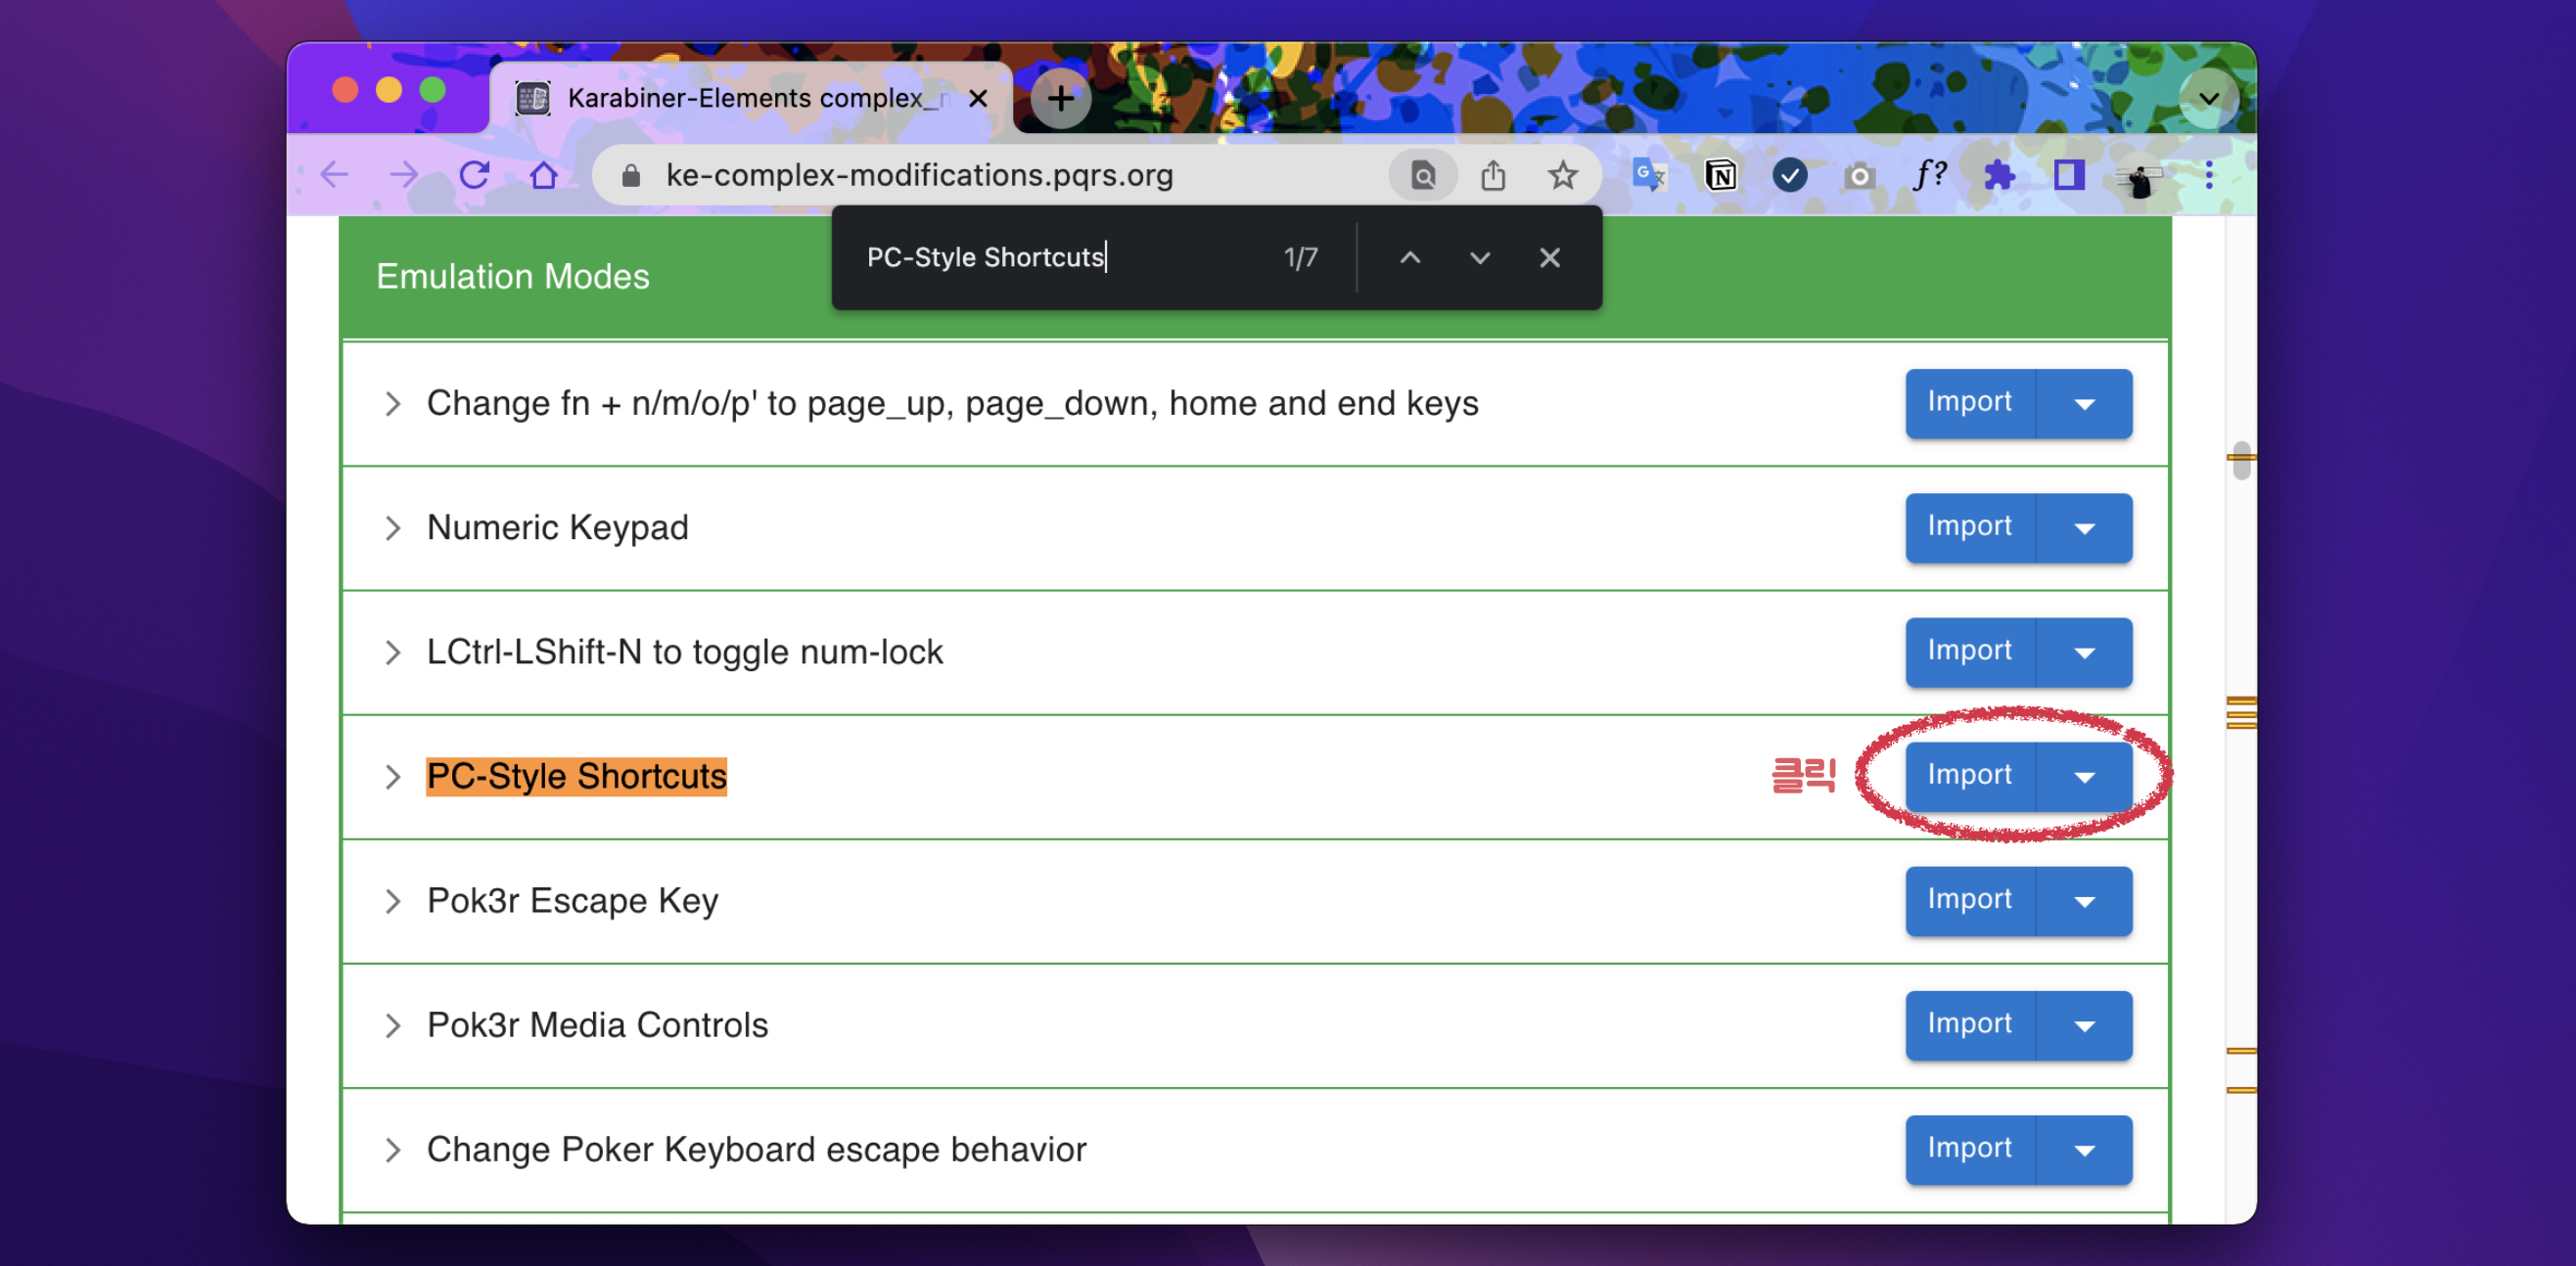The height and width of the screenshot is (1266, 2576).
Task: Open the share icon in address bar
Action: tap(1492, 175)
